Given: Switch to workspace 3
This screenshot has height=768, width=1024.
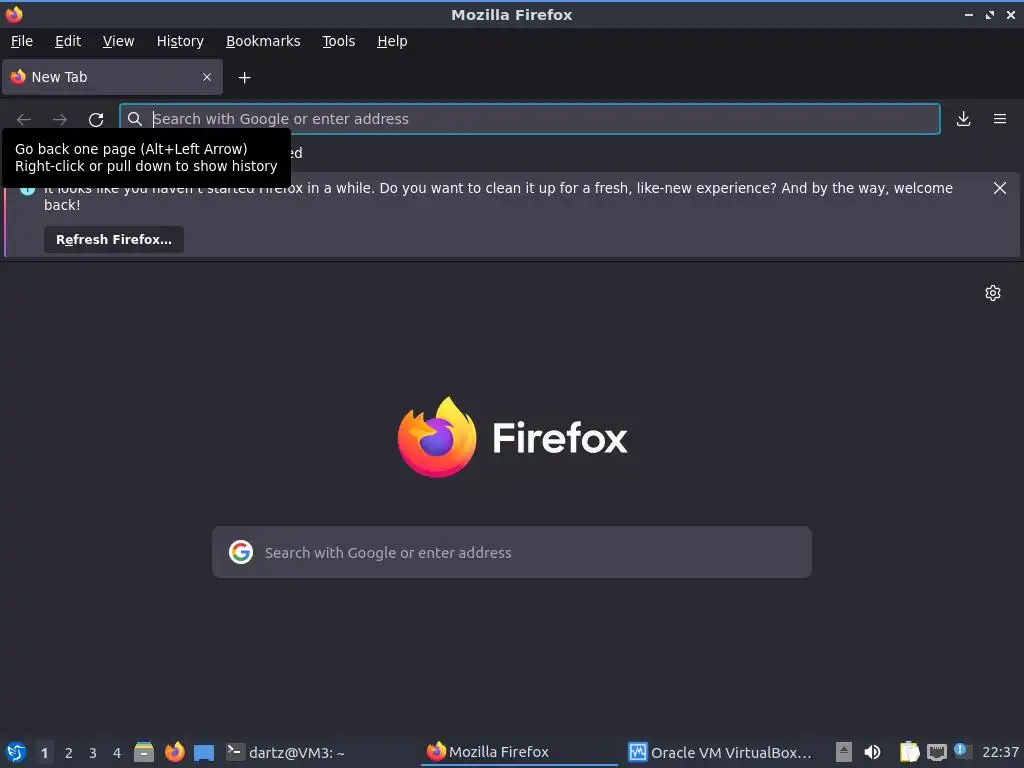Looking at the screenshot, I should 93,753.
